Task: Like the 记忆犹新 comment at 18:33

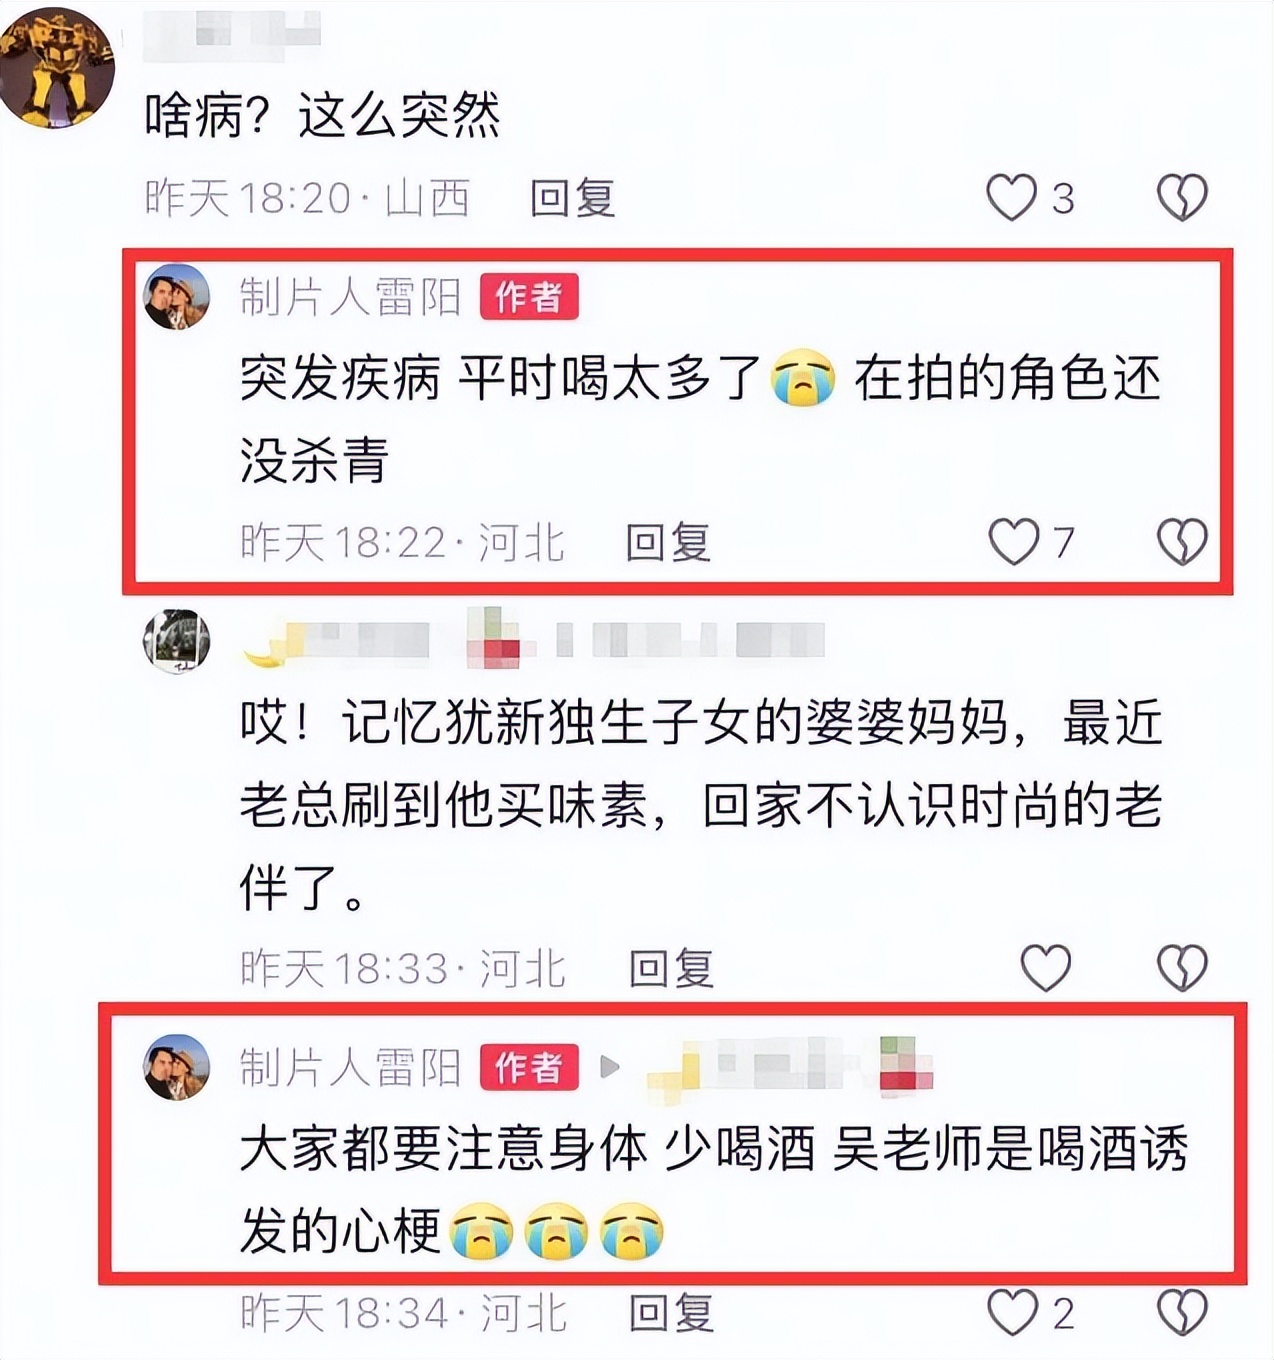Action: click(1045, 967)
